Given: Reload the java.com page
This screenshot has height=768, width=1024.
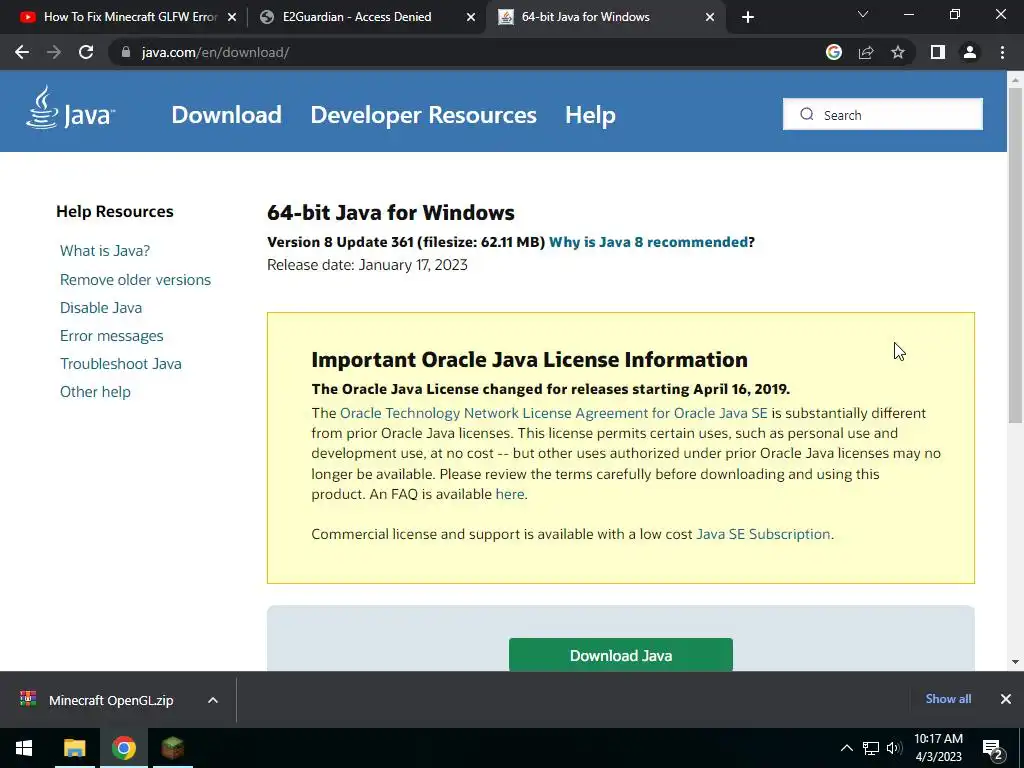Looking at the screenshot, I should pyautogui.click(x=86, y=52).
